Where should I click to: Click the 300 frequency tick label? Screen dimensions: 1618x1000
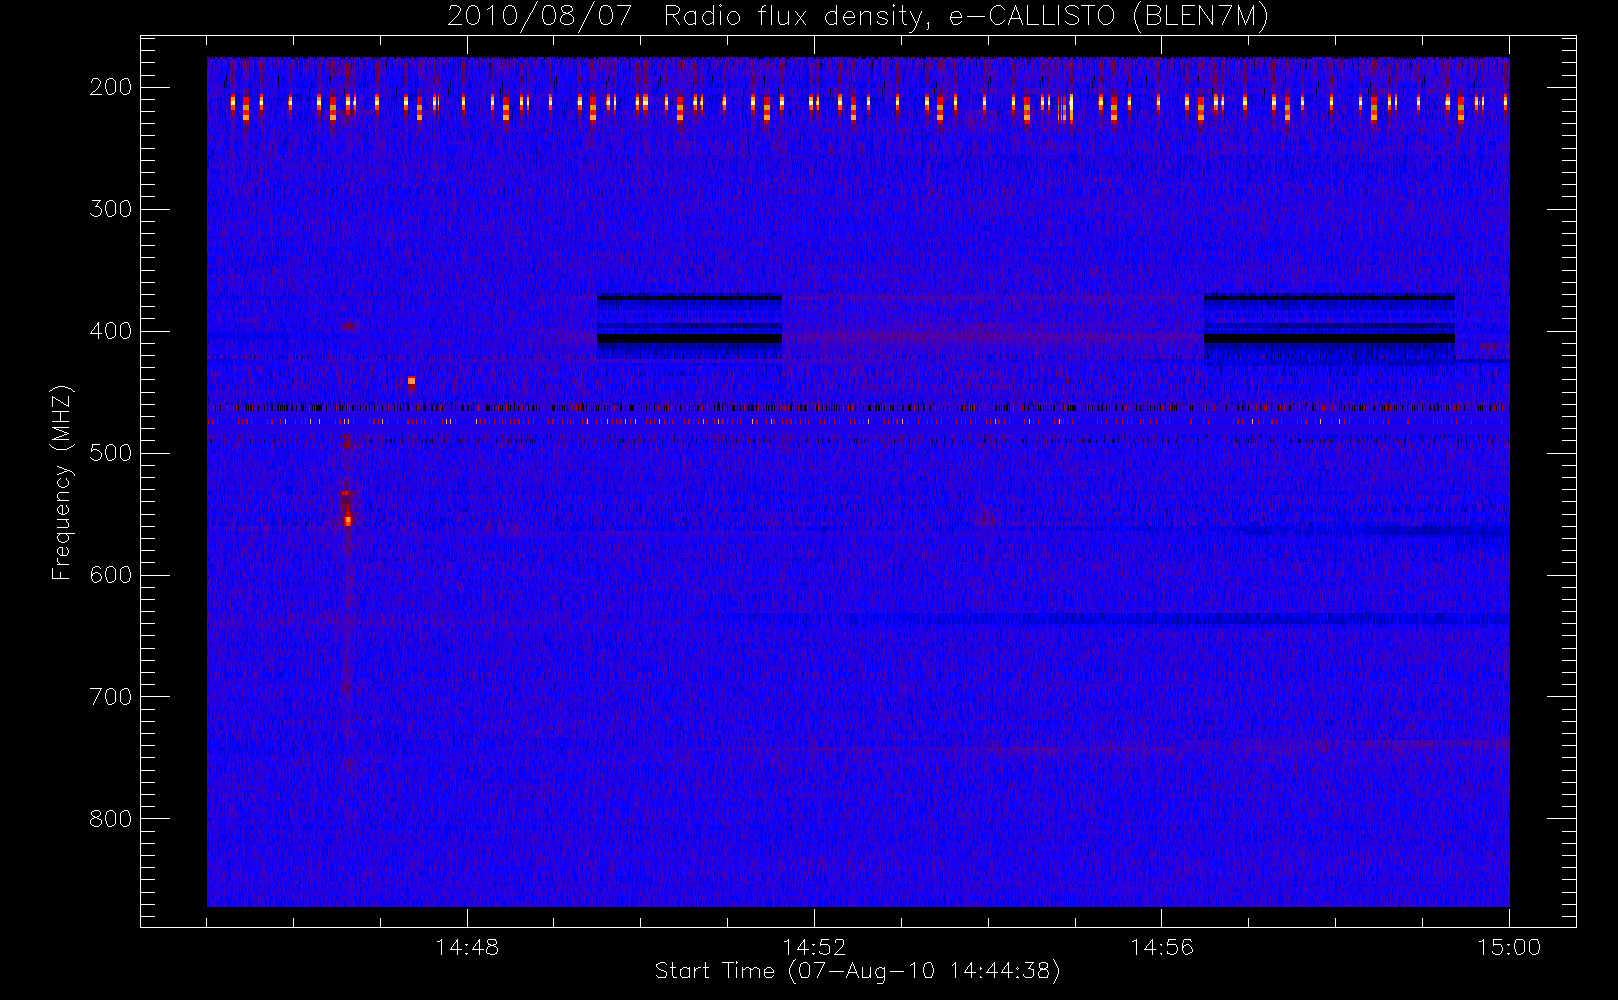pos(110,209)
